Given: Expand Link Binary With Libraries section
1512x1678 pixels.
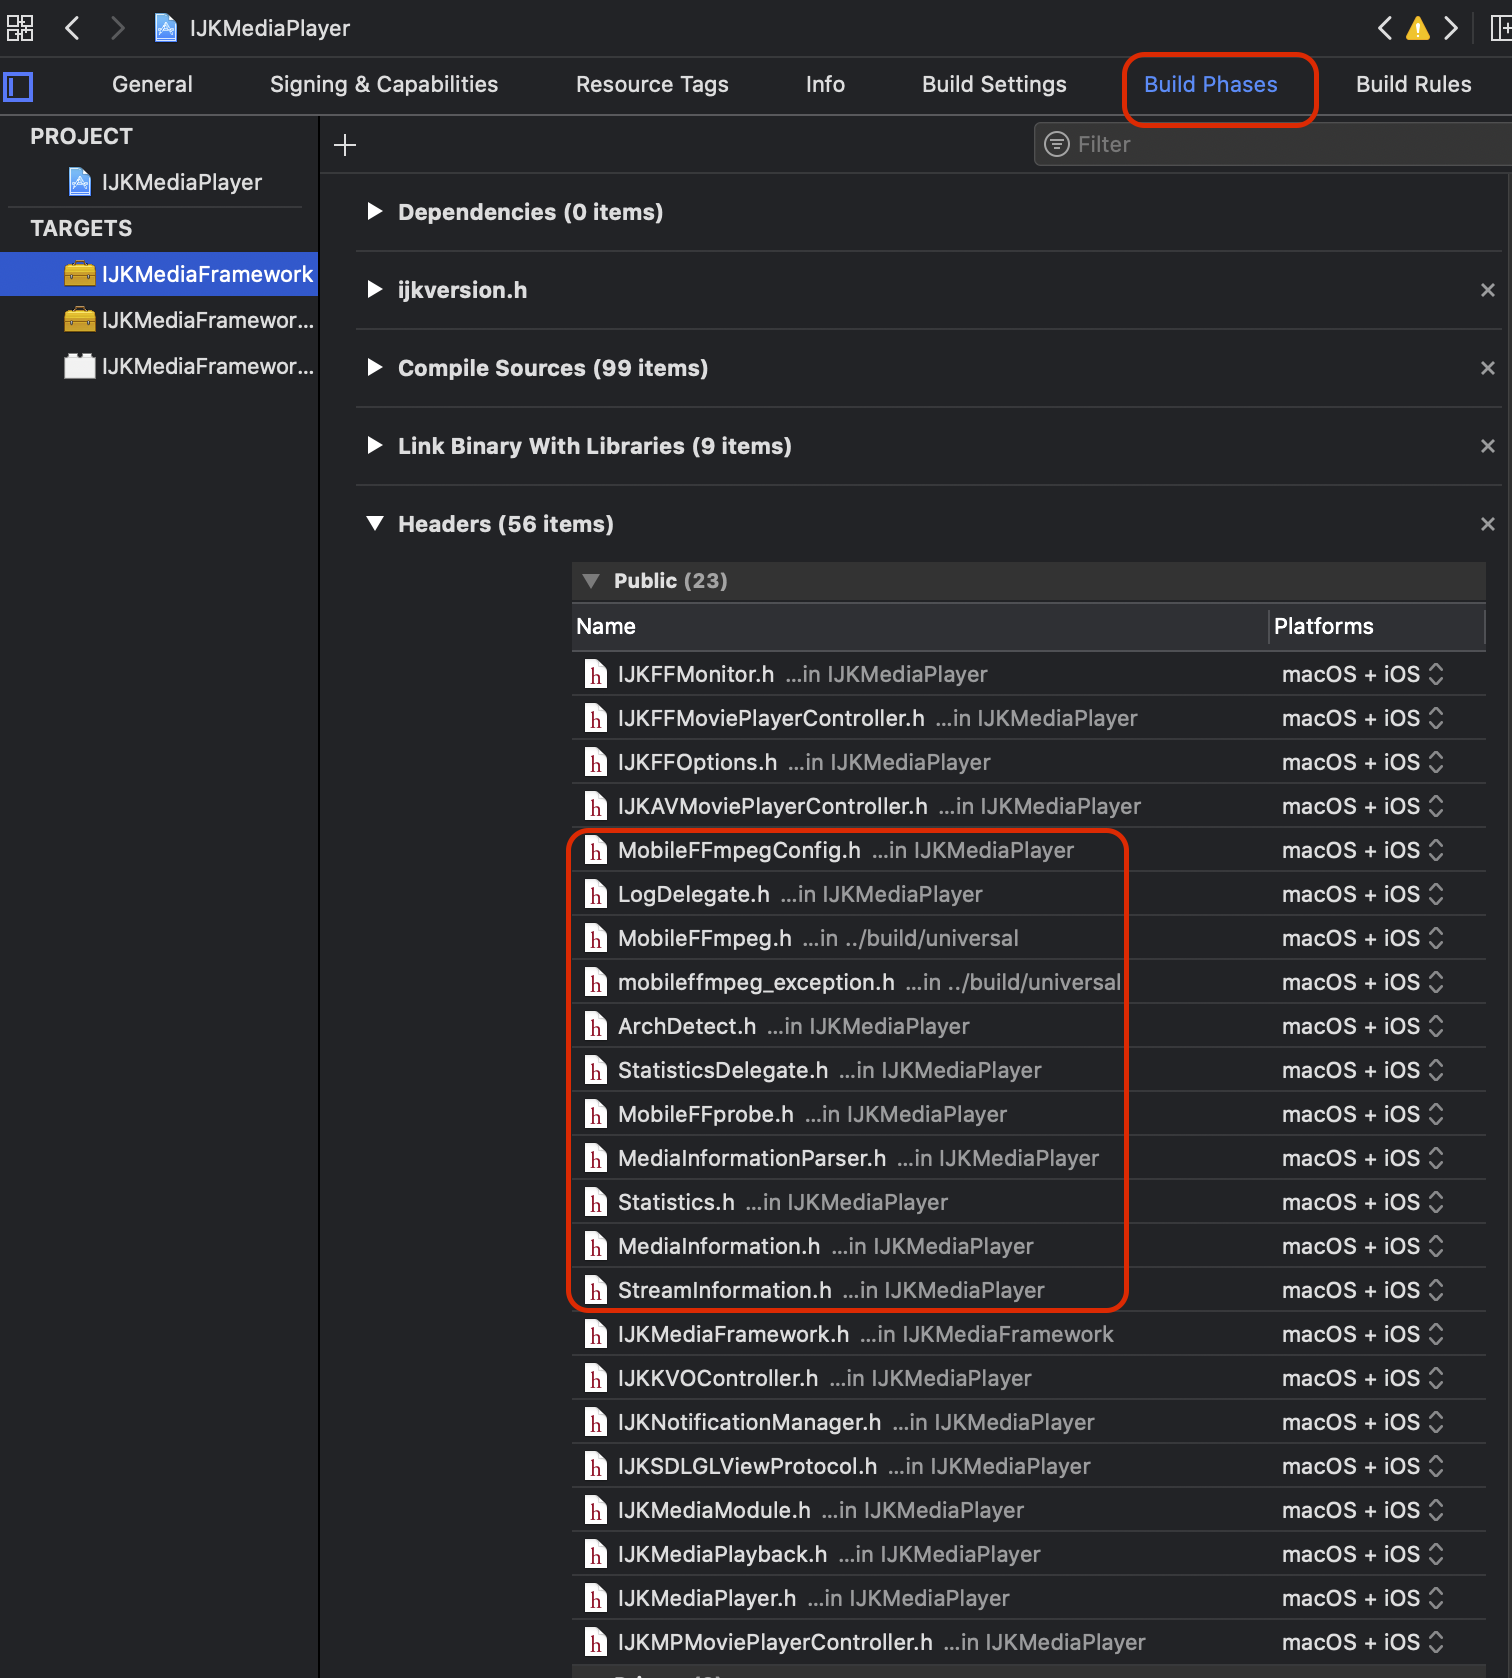Looking at the screenshot, I should click(x=375, y=445).
